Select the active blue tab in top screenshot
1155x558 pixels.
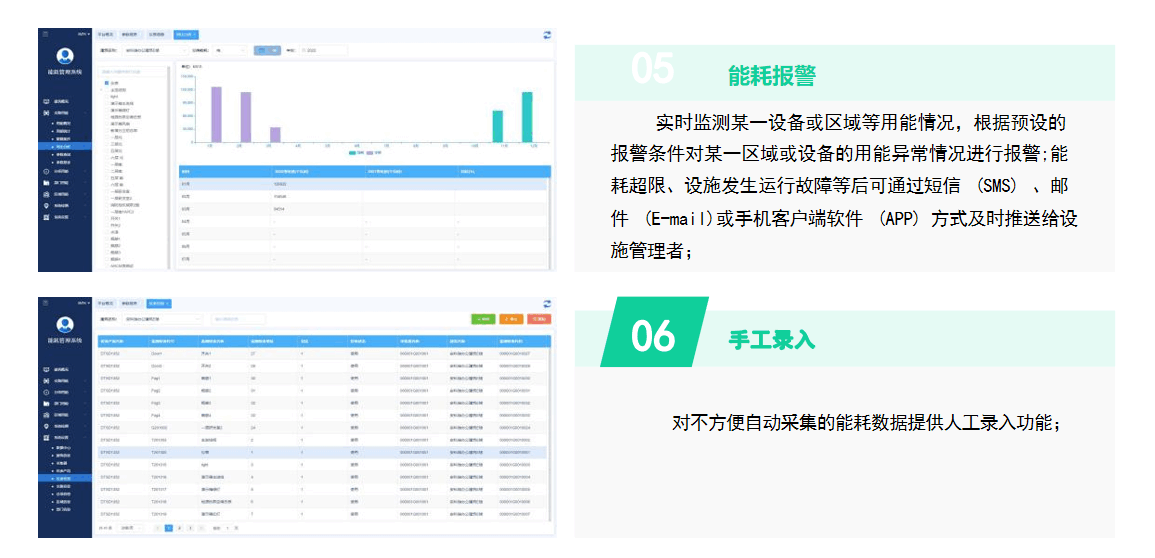(186, 34)
